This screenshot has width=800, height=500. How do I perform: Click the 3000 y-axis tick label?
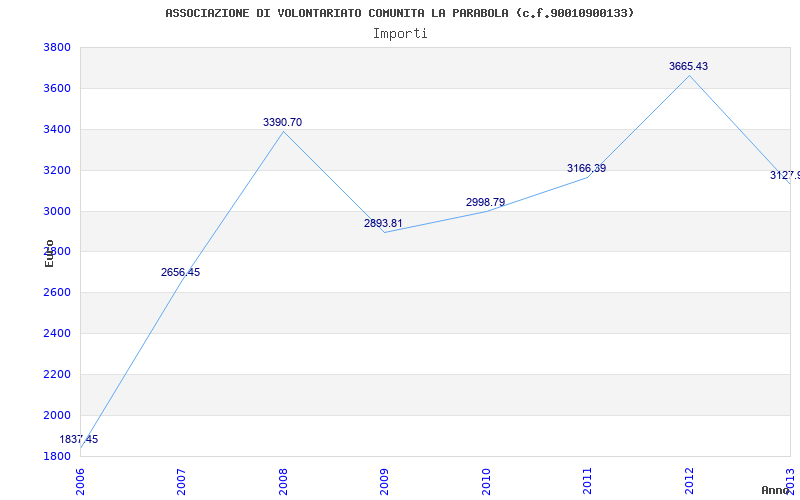[58, 211]
